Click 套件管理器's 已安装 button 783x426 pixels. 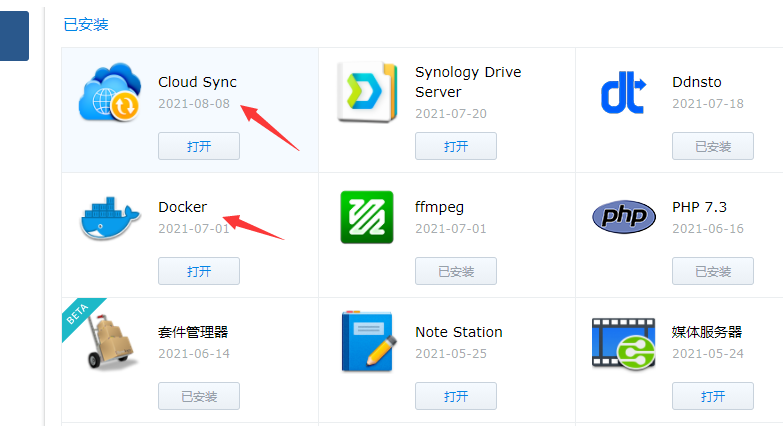[x=199, y=396]
